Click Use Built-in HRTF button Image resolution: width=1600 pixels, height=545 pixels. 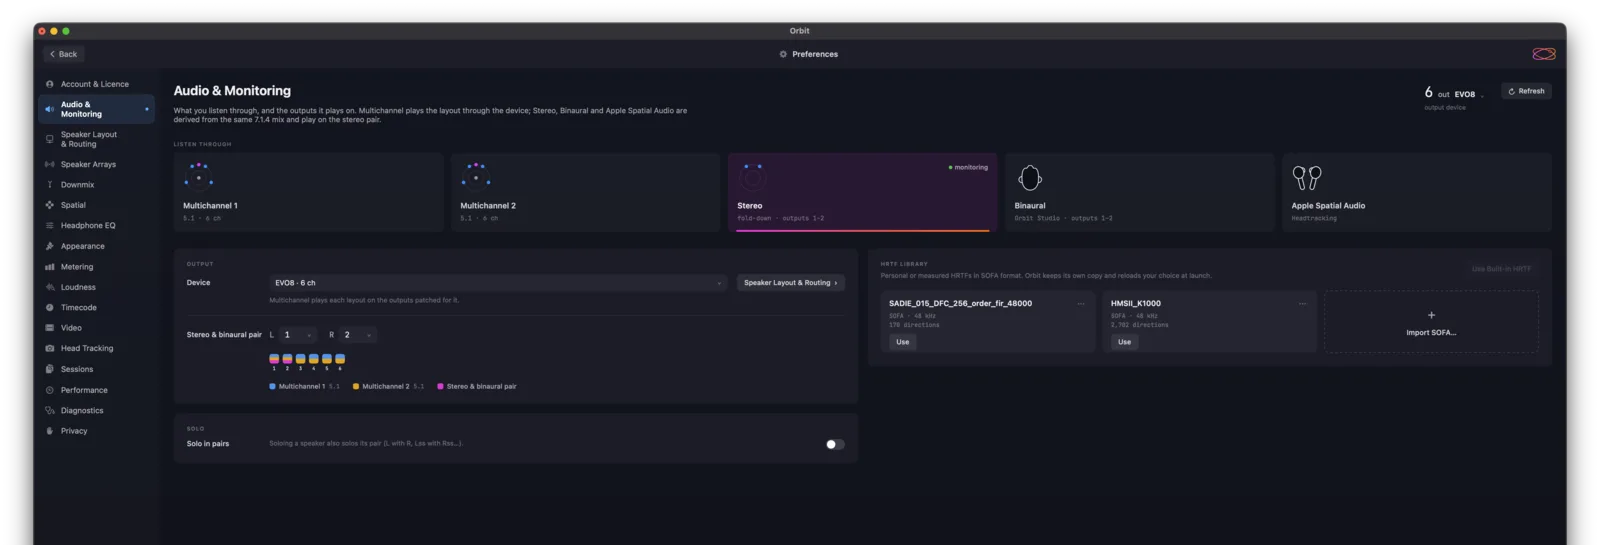[x=1501, y=269]
